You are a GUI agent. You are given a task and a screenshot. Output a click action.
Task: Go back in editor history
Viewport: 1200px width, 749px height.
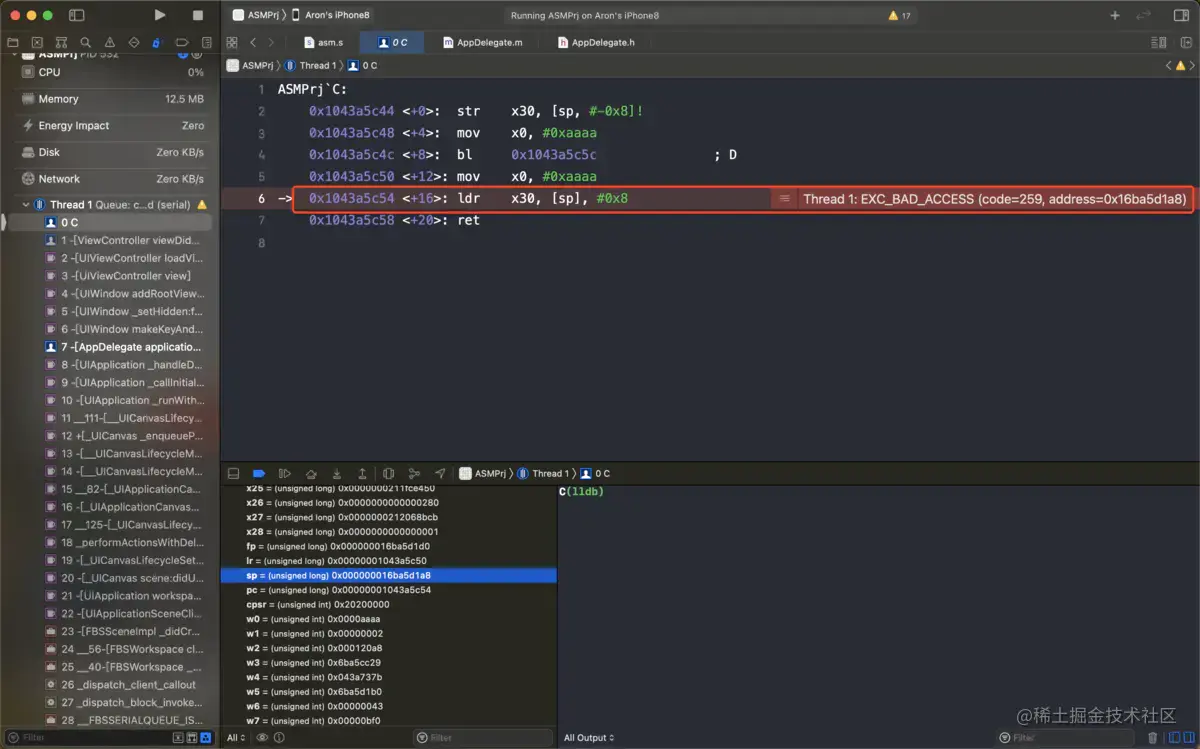click(x=253, y=42)
